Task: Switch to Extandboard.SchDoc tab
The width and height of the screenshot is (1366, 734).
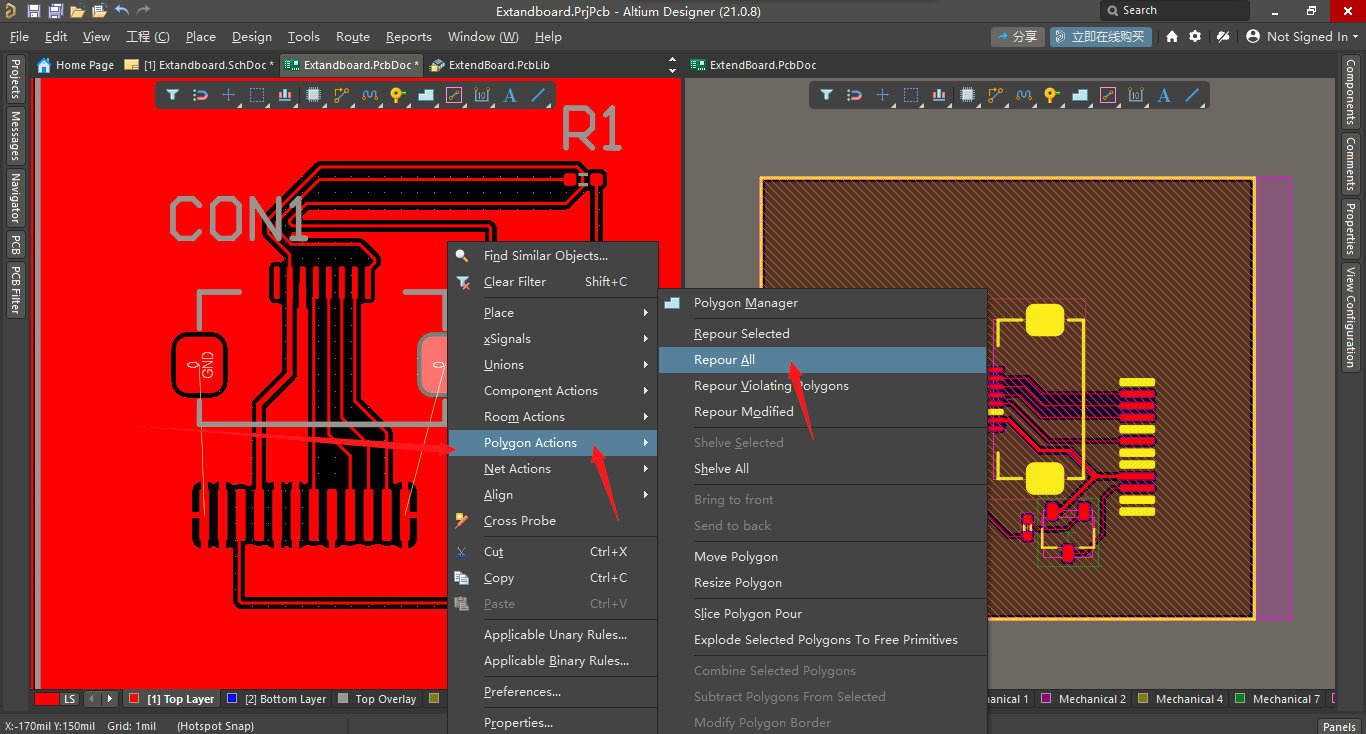Action: tap(199, 64)
